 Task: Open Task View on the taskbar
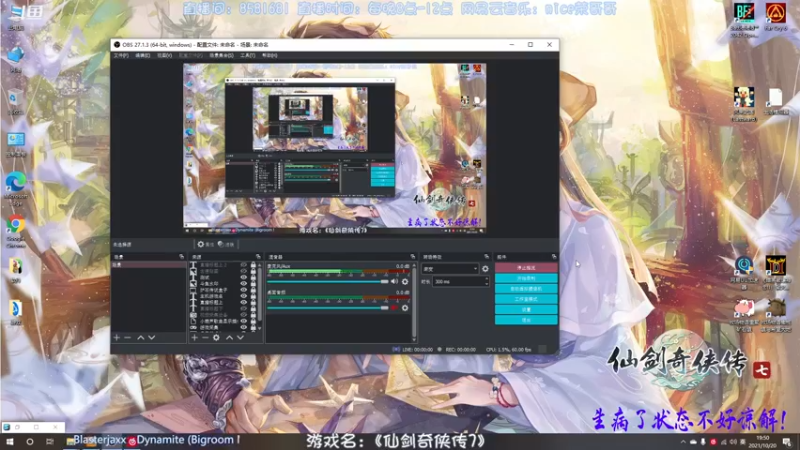click(49, 442)
